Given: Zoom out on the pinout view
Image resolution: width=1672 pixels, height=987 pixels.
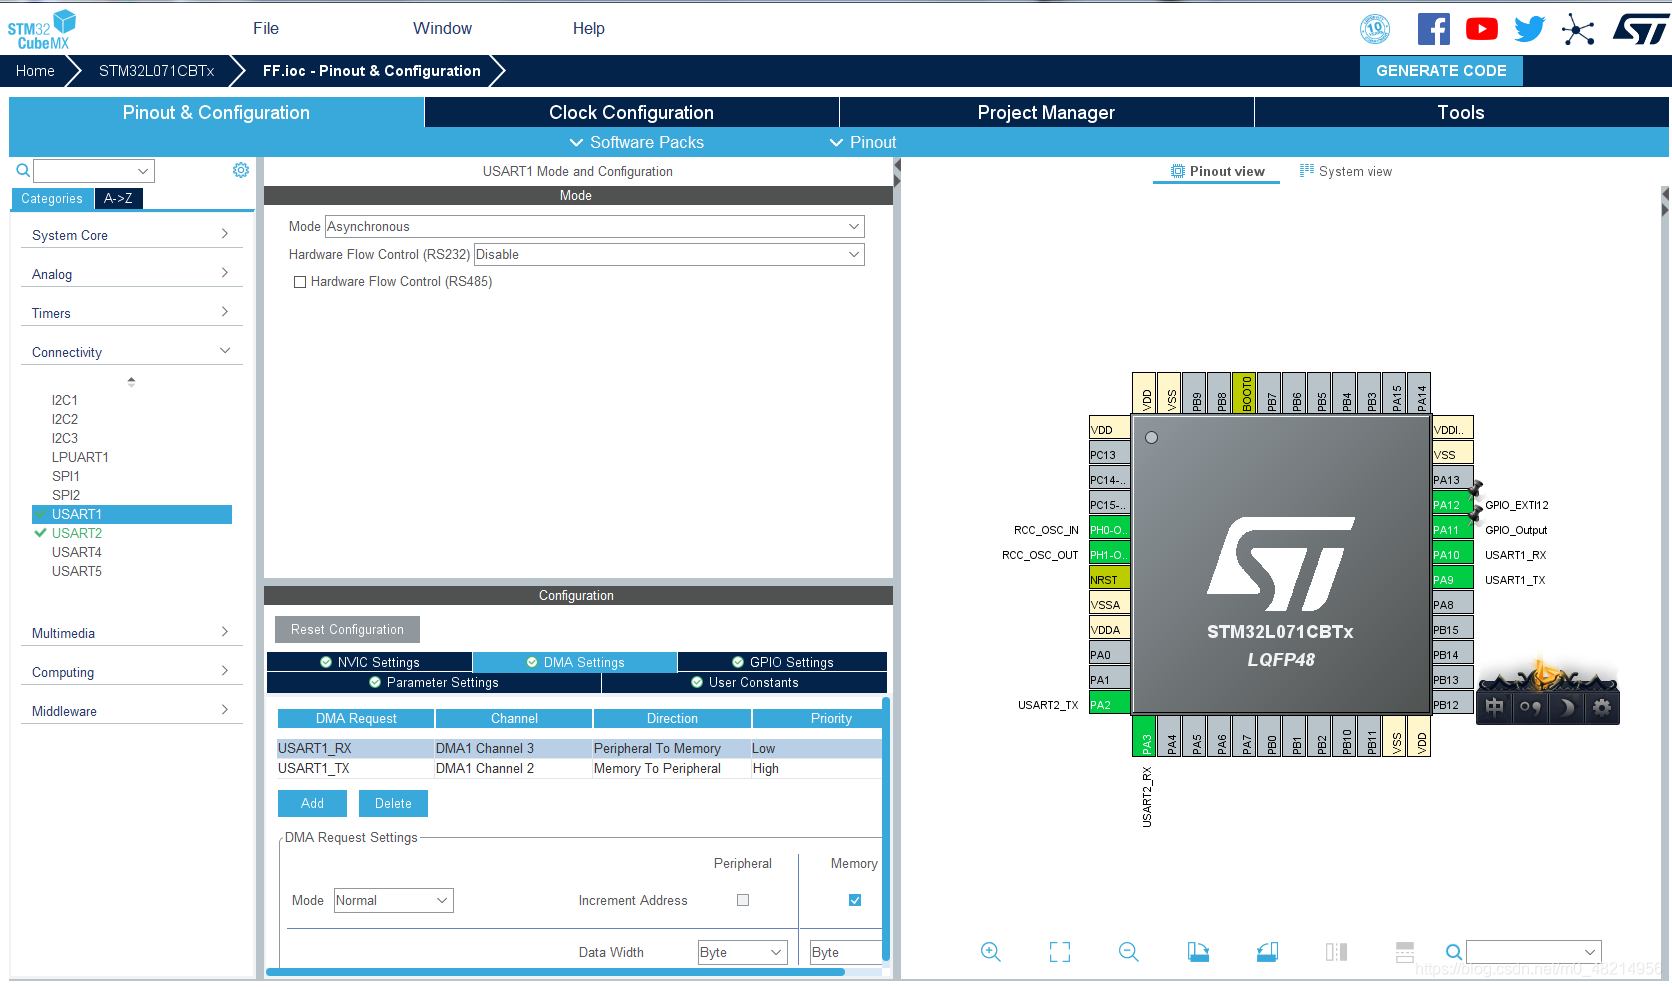Looking at the screenshot, I should [x=1129, y=952].
